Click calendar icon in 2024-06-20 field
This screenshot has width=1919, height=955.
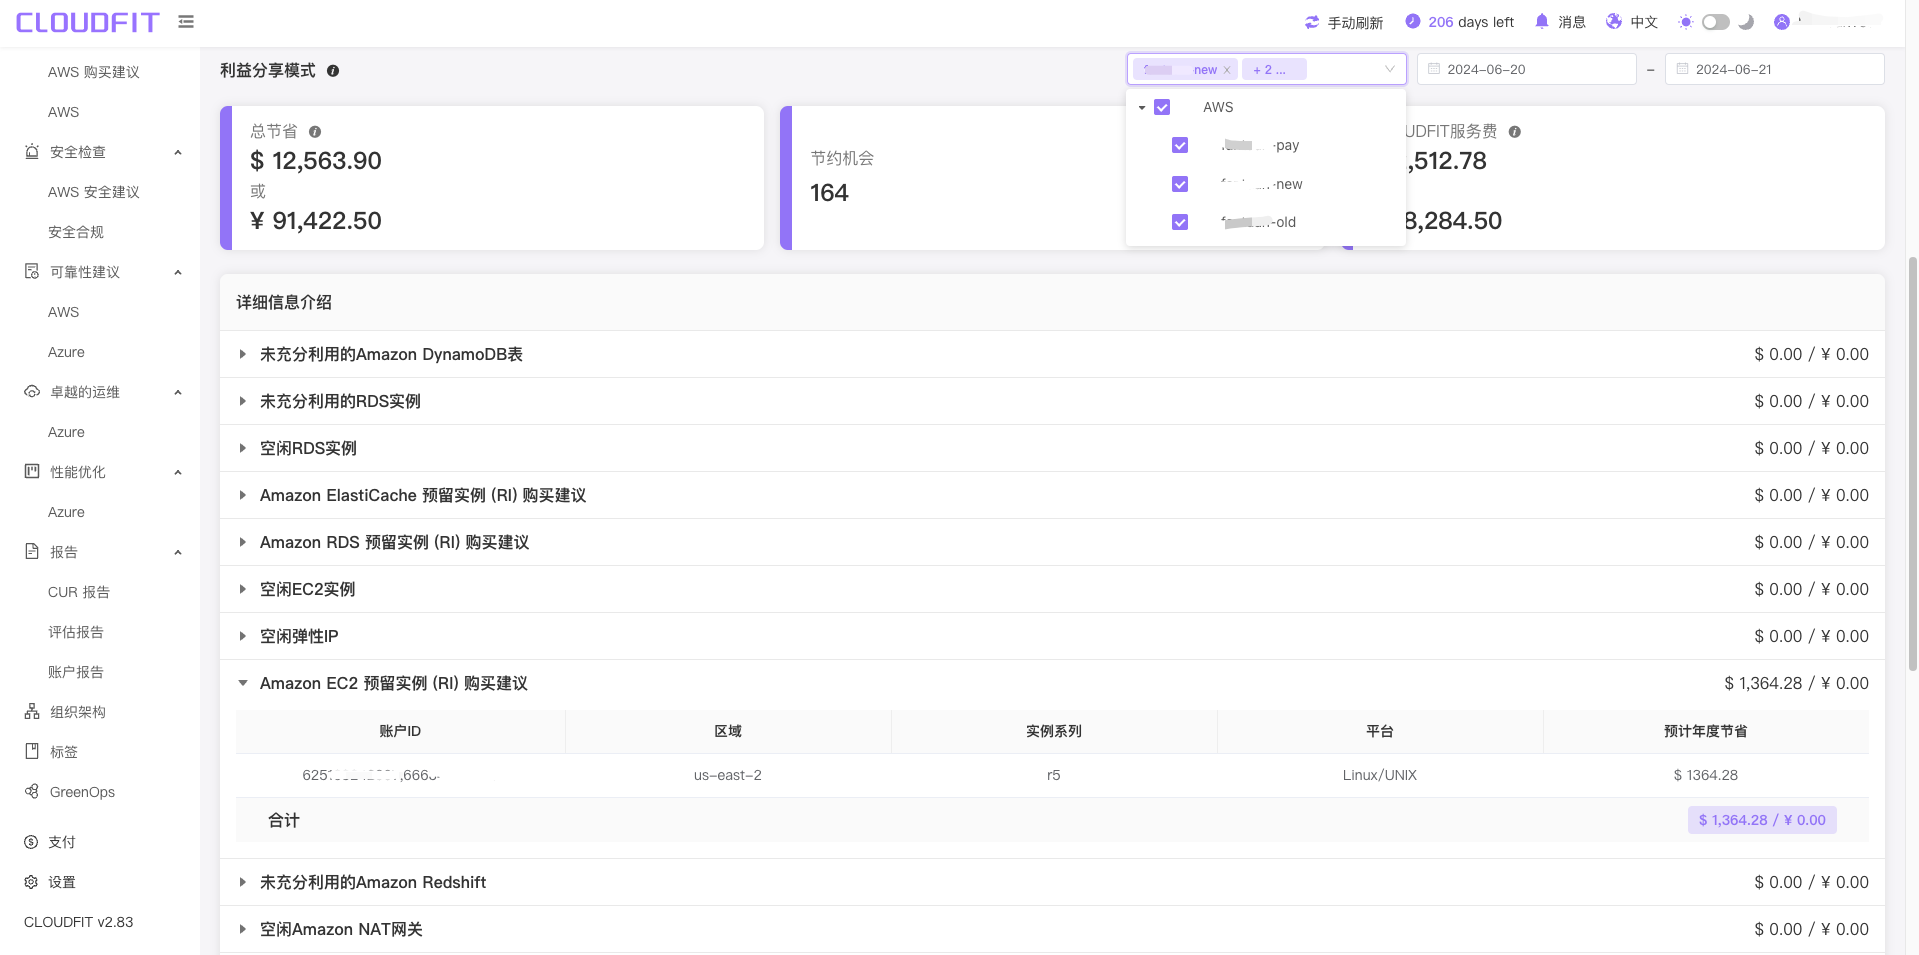(x=1434, y=69)
